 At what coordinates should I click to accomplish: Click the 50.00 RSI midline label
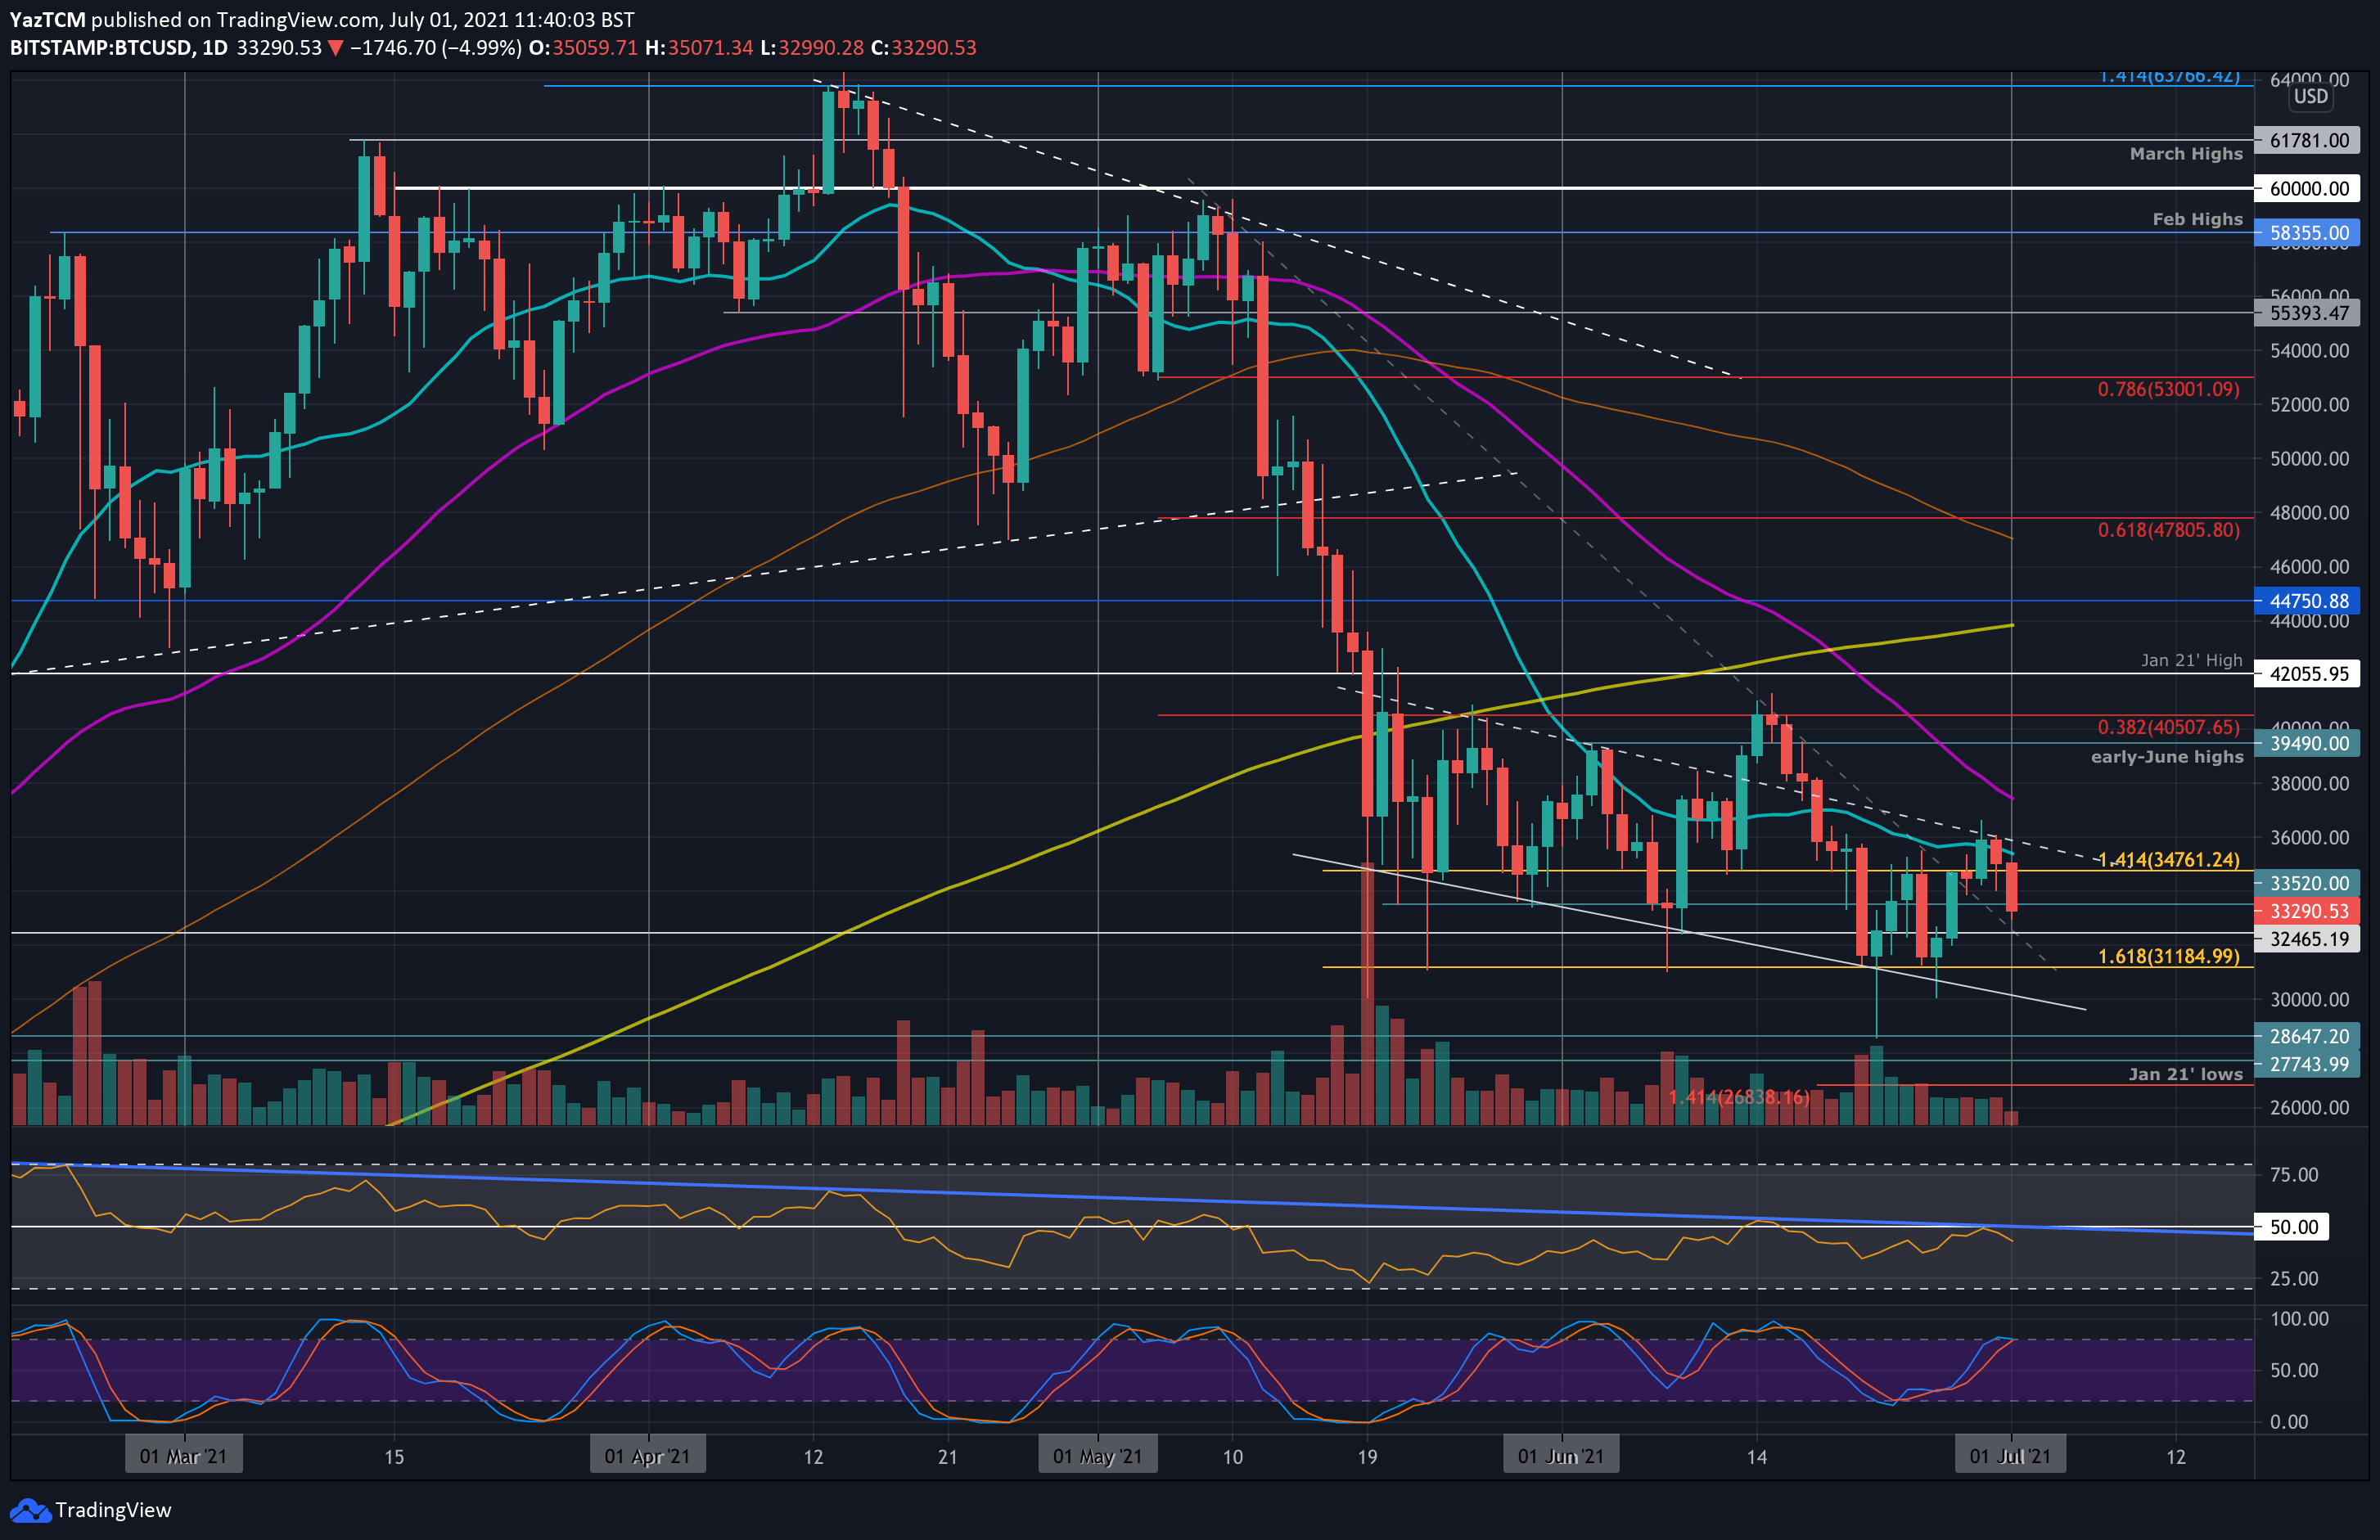(2292, 1227)
